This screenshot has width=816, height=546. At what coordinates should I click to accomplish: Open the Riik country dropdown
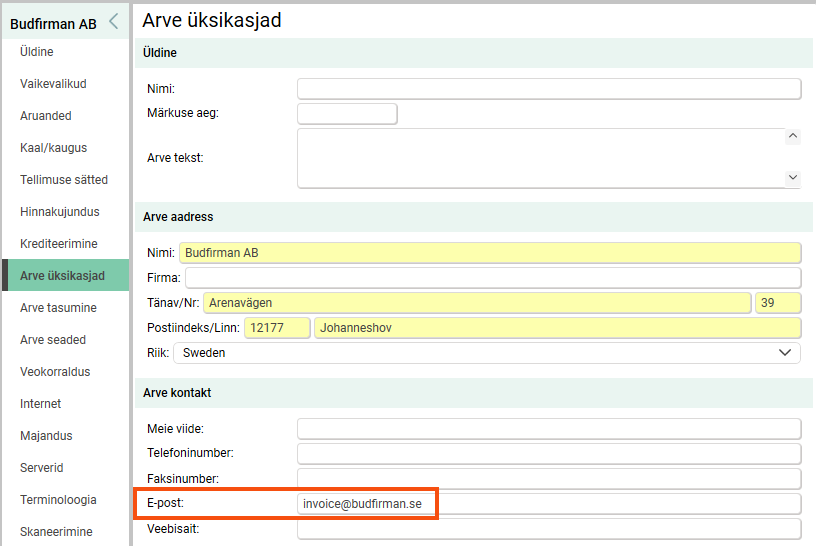click(x=487, y=353)
